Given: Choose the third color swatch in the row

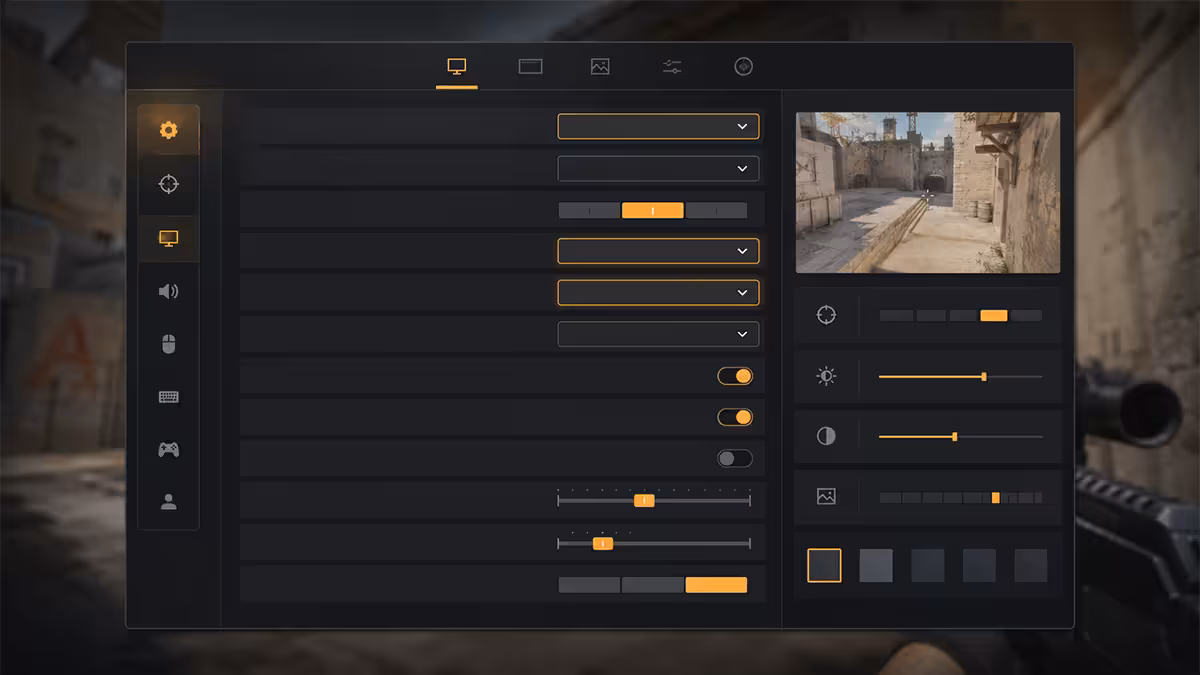Looking at the screenshot, I should point(927,565).
